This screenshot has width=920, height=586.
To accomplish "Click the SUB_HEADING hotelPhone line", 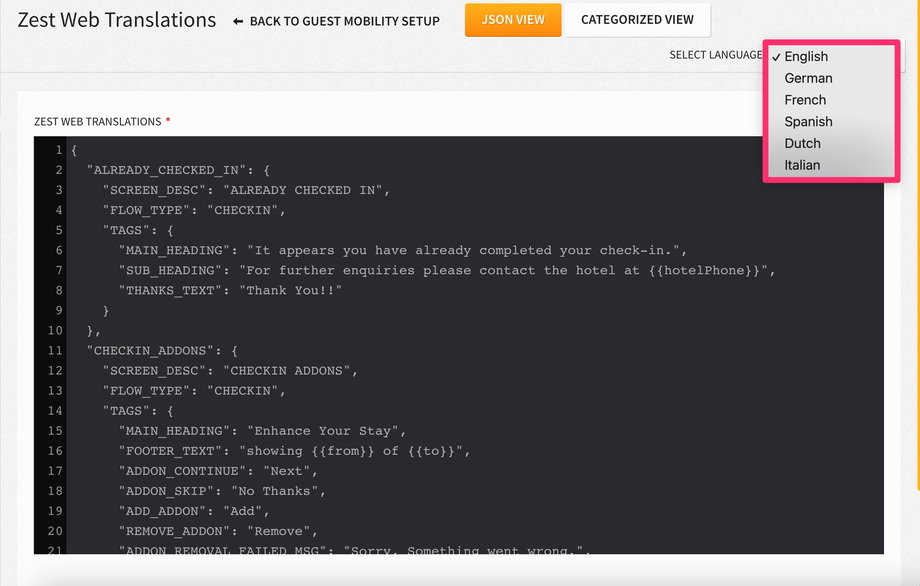I will (x=447, y=270).
